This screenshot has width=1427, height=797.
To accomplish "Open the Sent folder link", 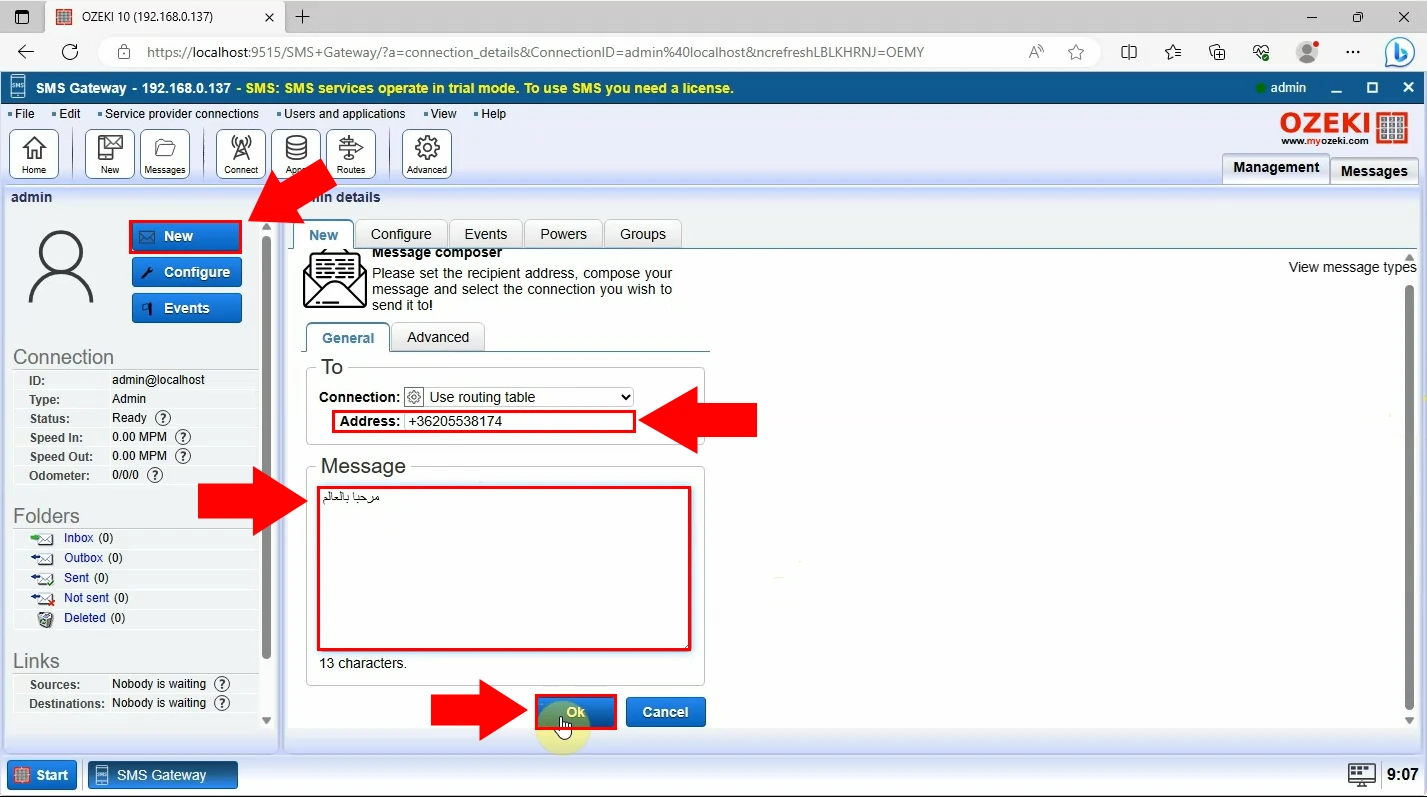I will point(76,578).
